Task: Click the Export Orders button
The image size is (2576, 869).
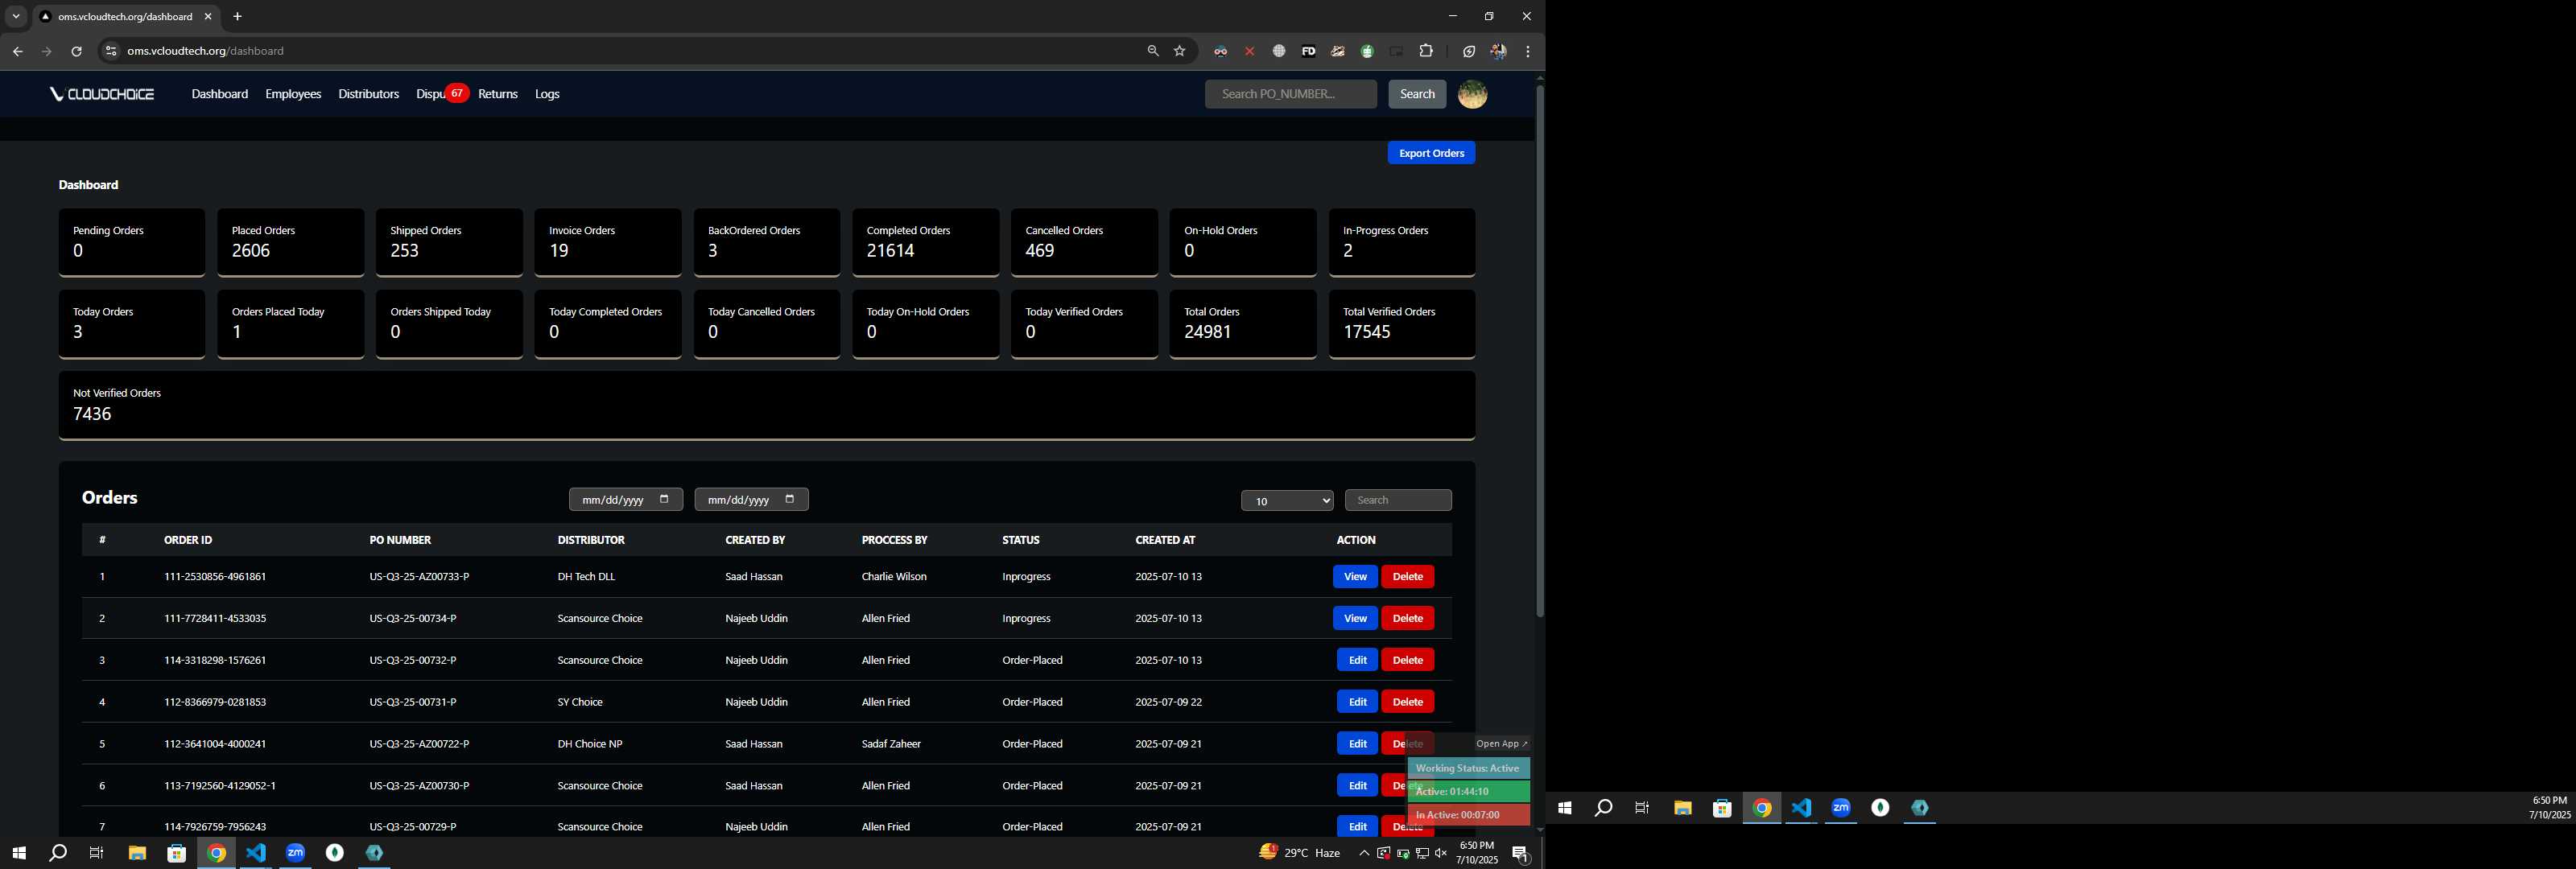Action: point(1431,153)
